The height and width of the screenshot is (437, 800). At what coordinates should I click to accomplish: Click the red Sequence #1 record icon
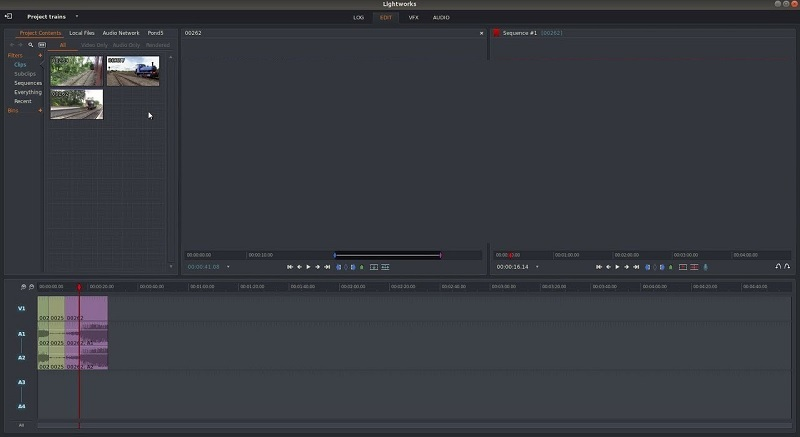click(x=496, y=33)
